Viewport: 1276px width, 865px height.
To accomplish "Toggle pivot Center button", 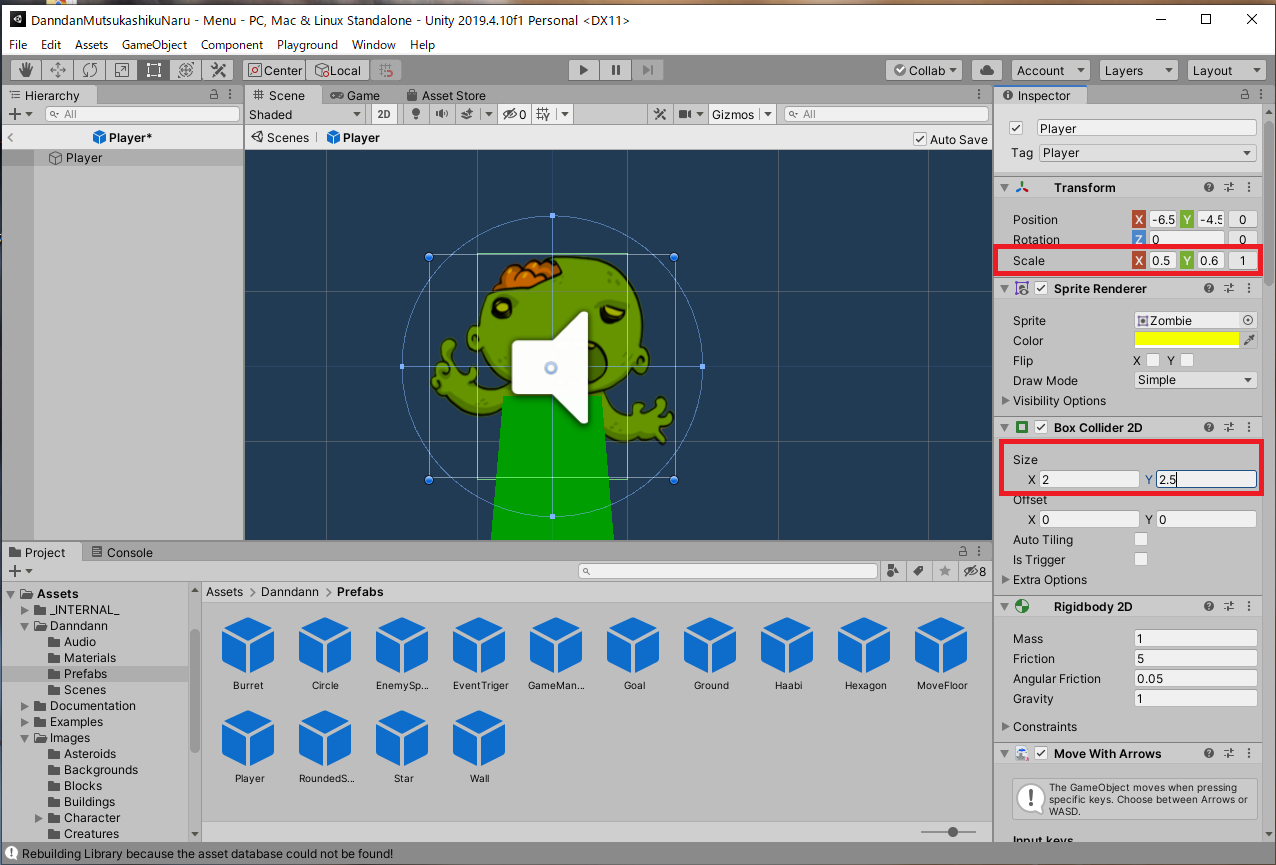I will pos(274,70).
